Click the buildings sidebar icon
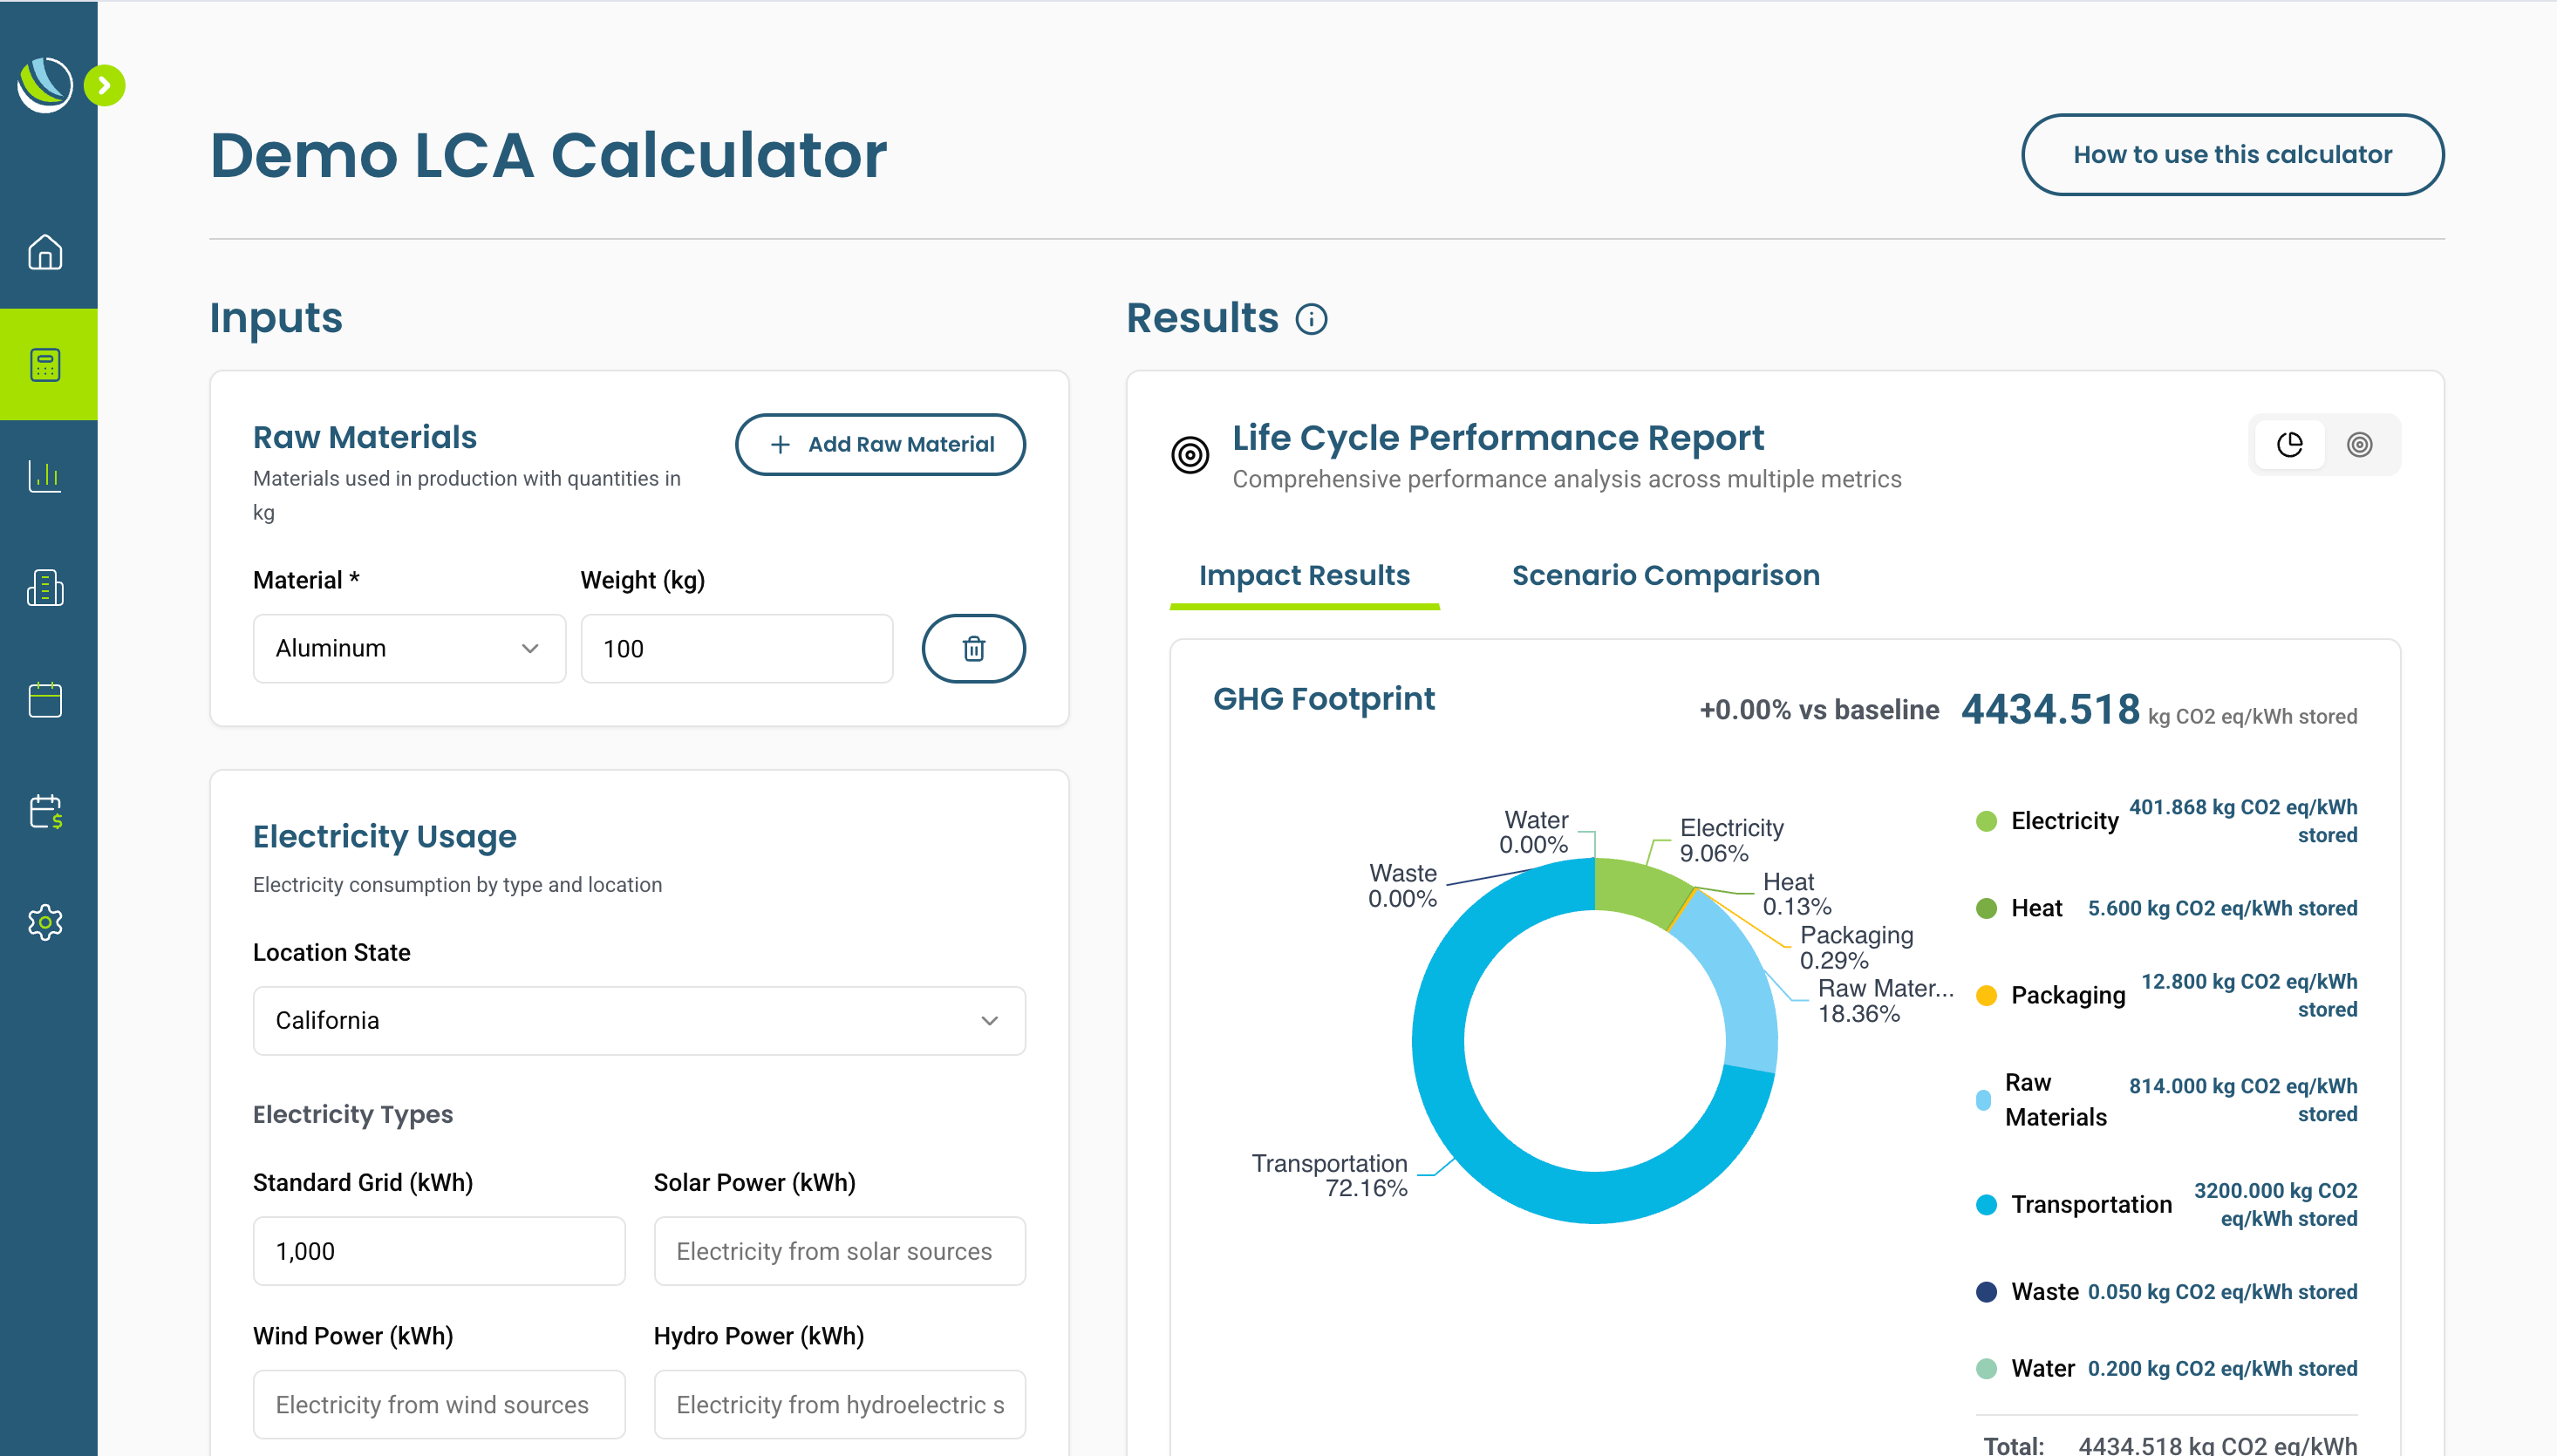The height and width of the screenshot is (1456, 2557). point(45,588)
